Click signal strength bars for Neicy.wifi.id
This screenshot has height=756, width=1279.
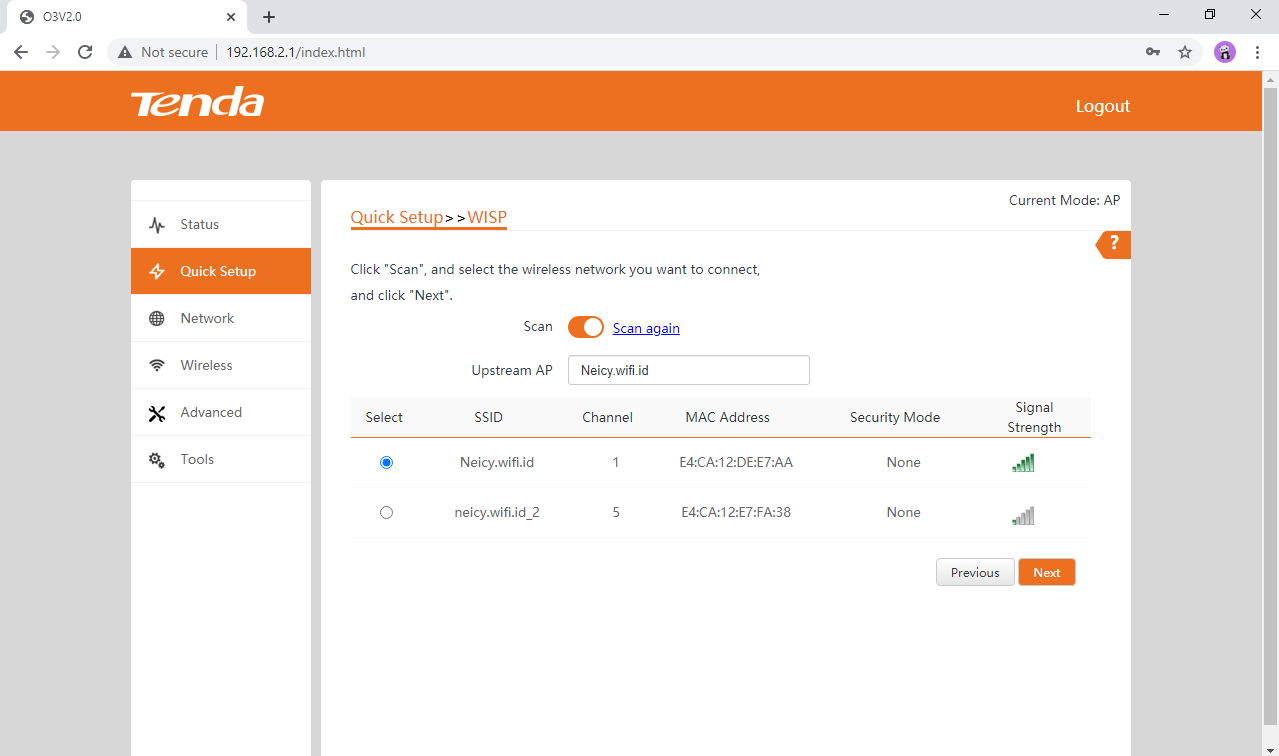pos(1023,463)
